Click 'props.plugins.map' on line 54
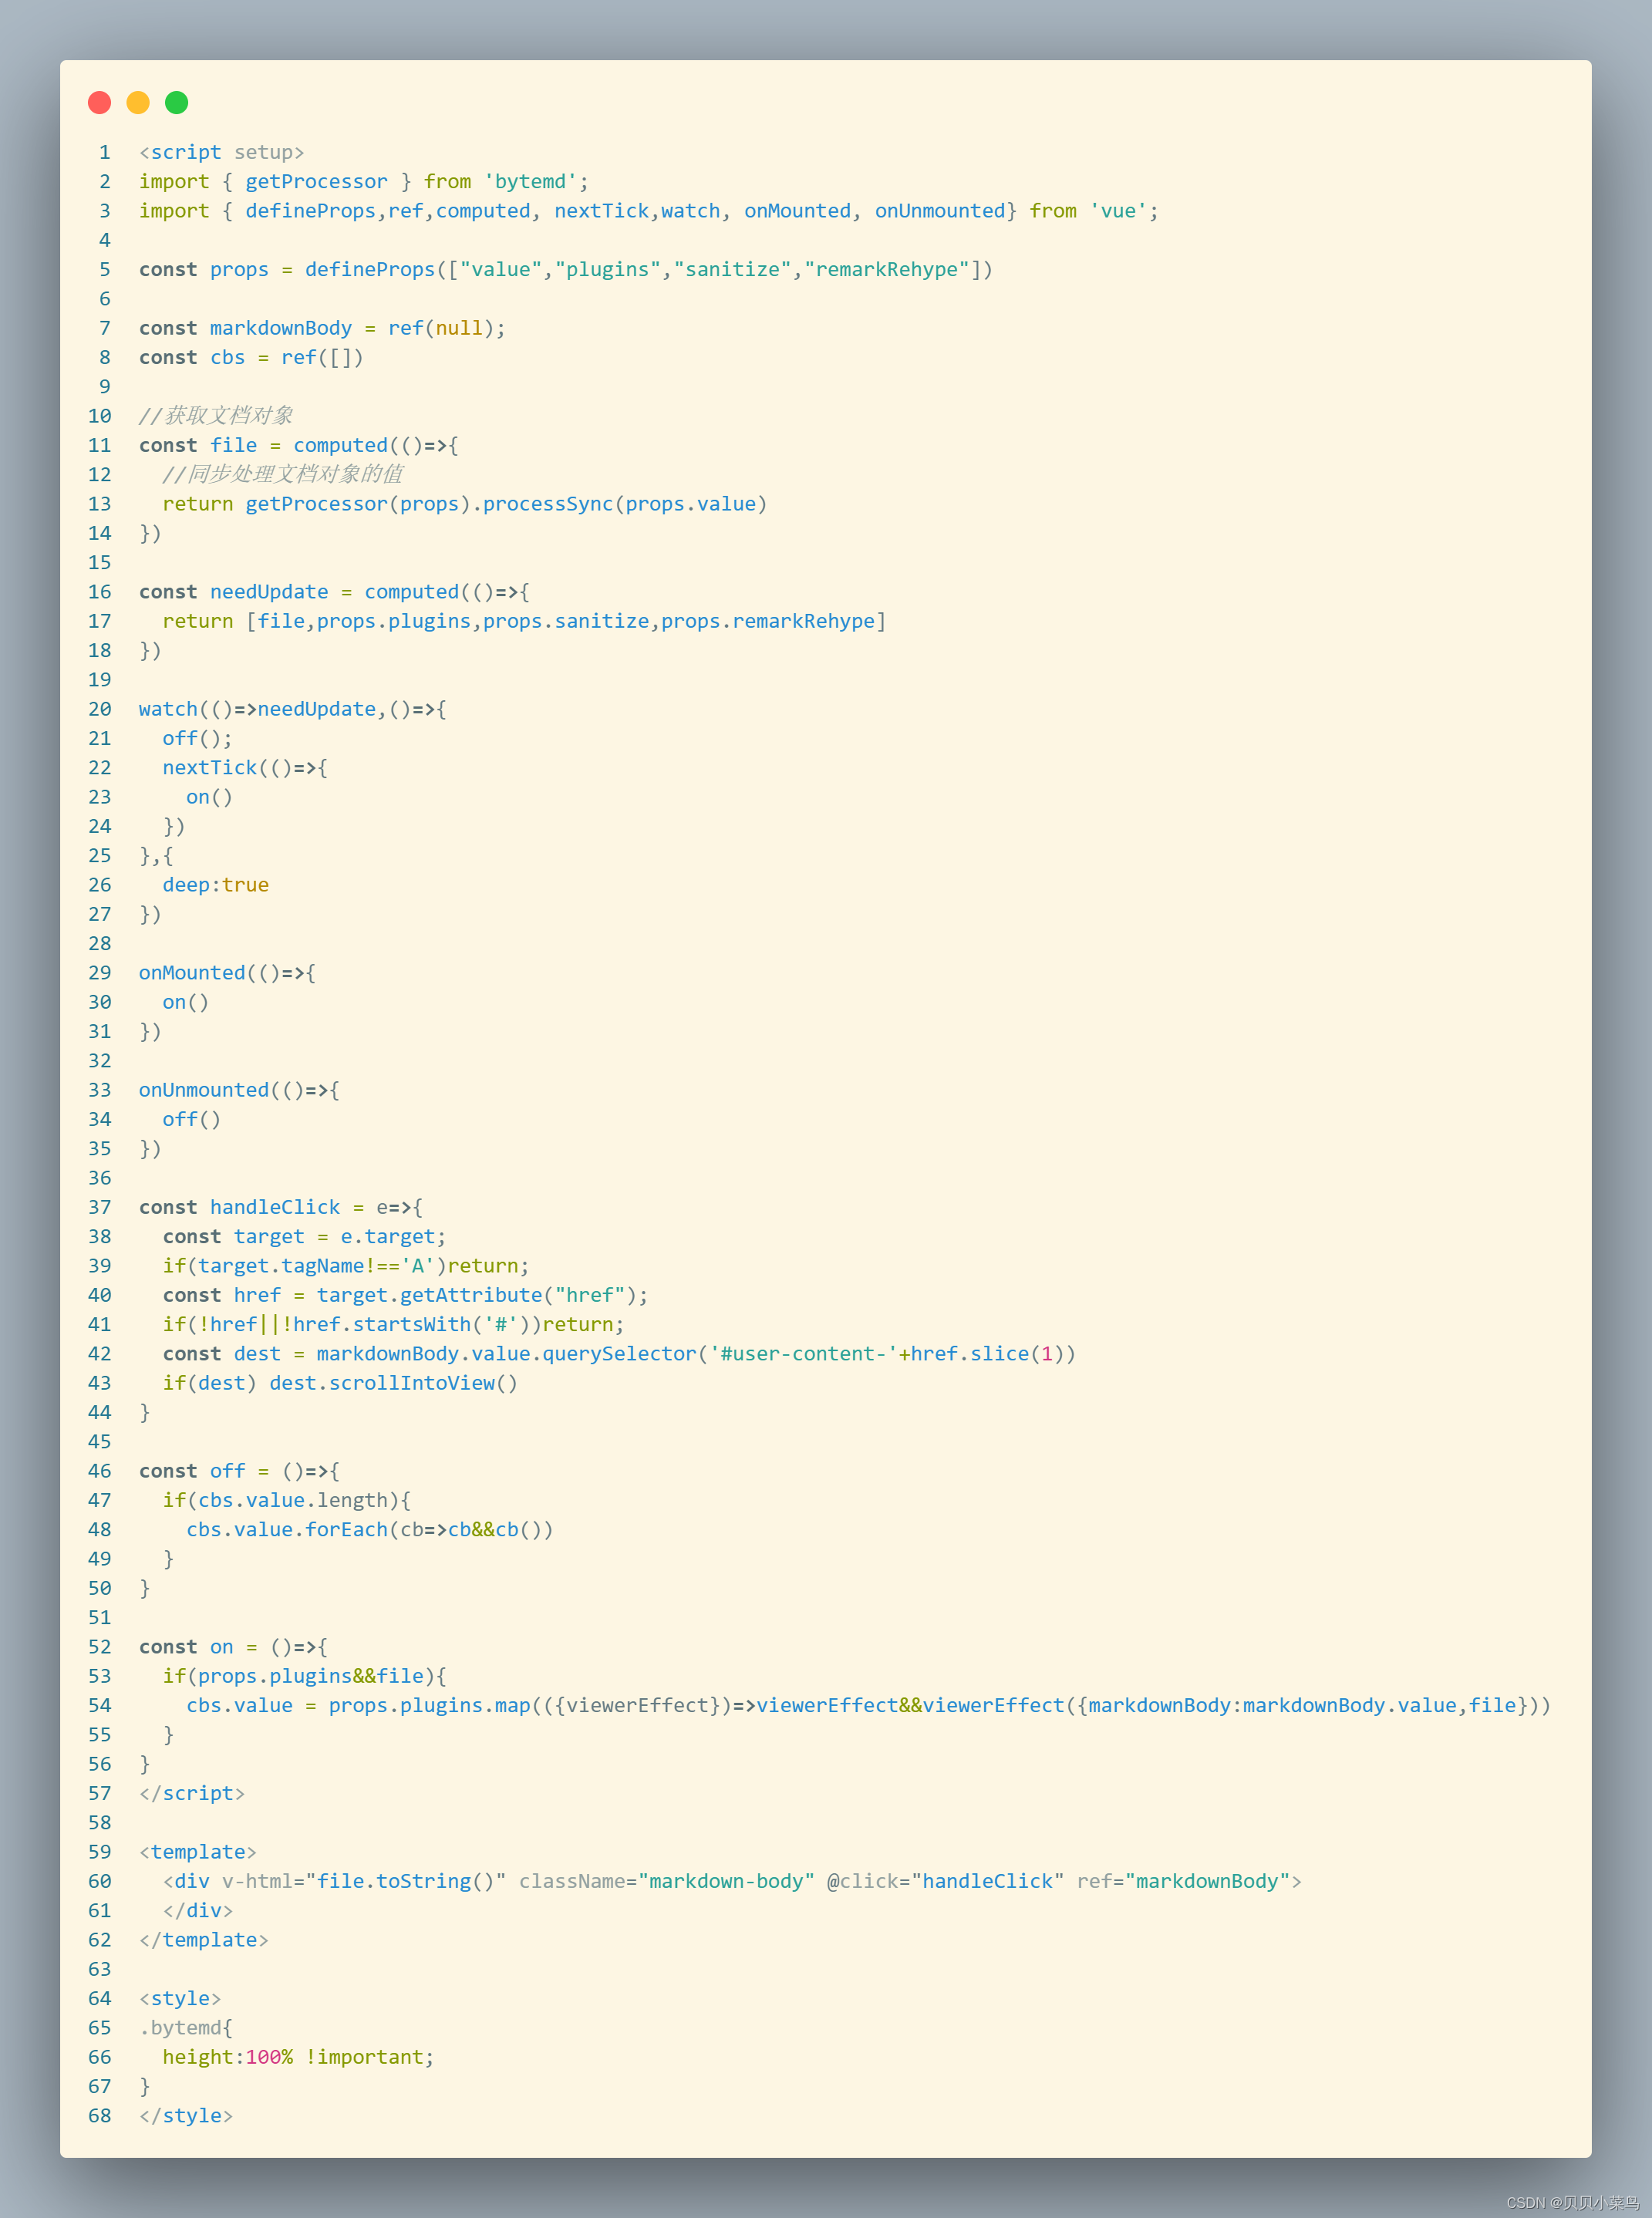 (x=429, y=1705)
